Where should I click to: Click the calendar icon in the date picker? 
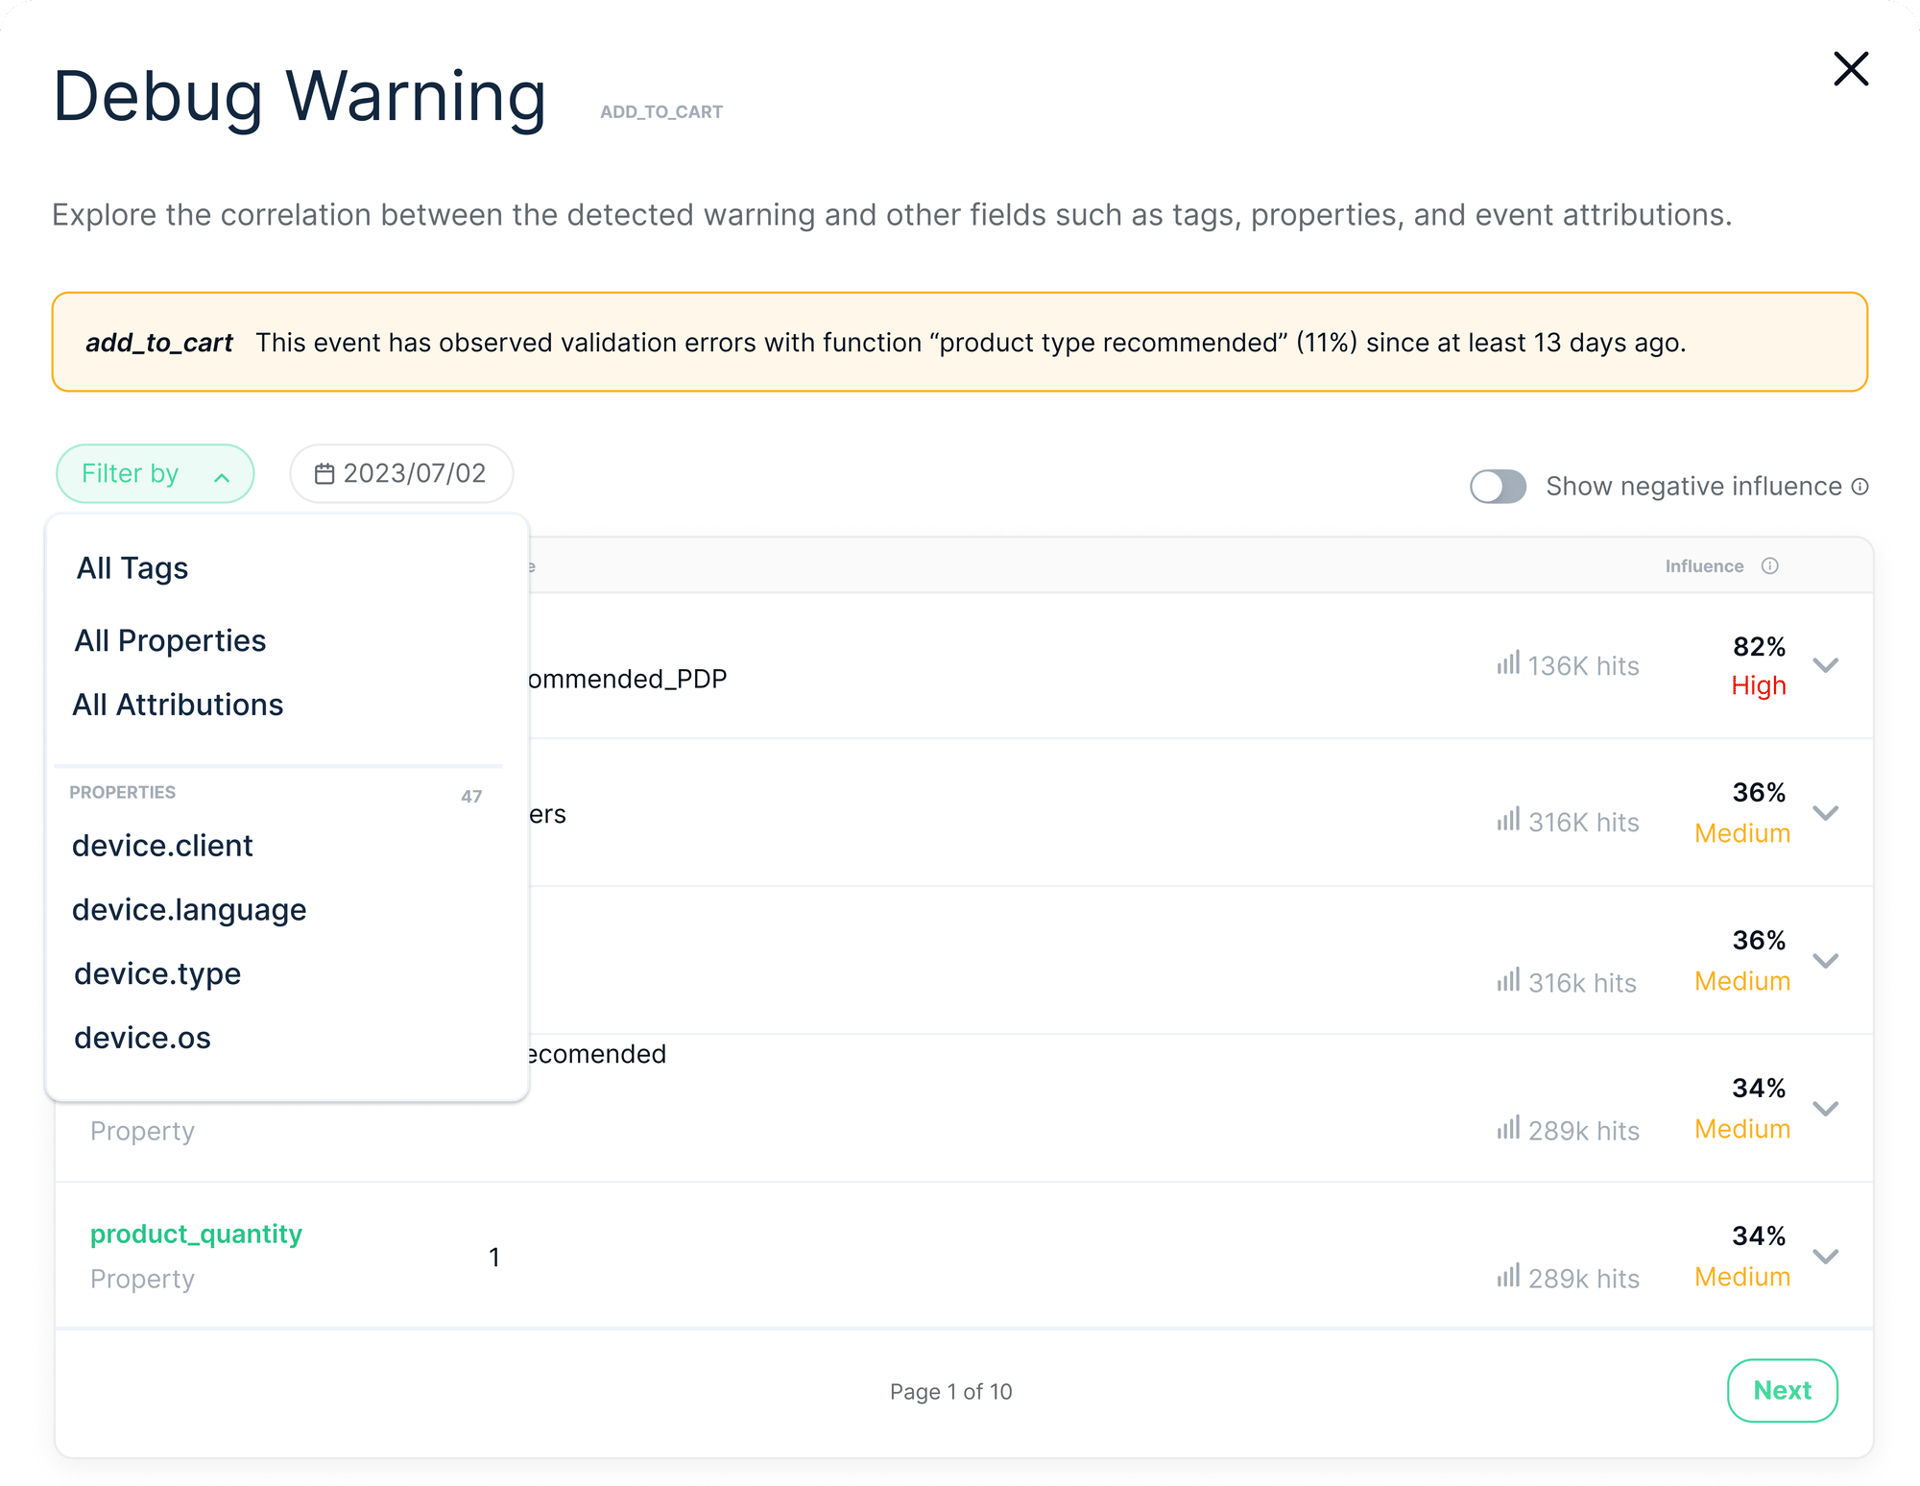tap(324, 473)
